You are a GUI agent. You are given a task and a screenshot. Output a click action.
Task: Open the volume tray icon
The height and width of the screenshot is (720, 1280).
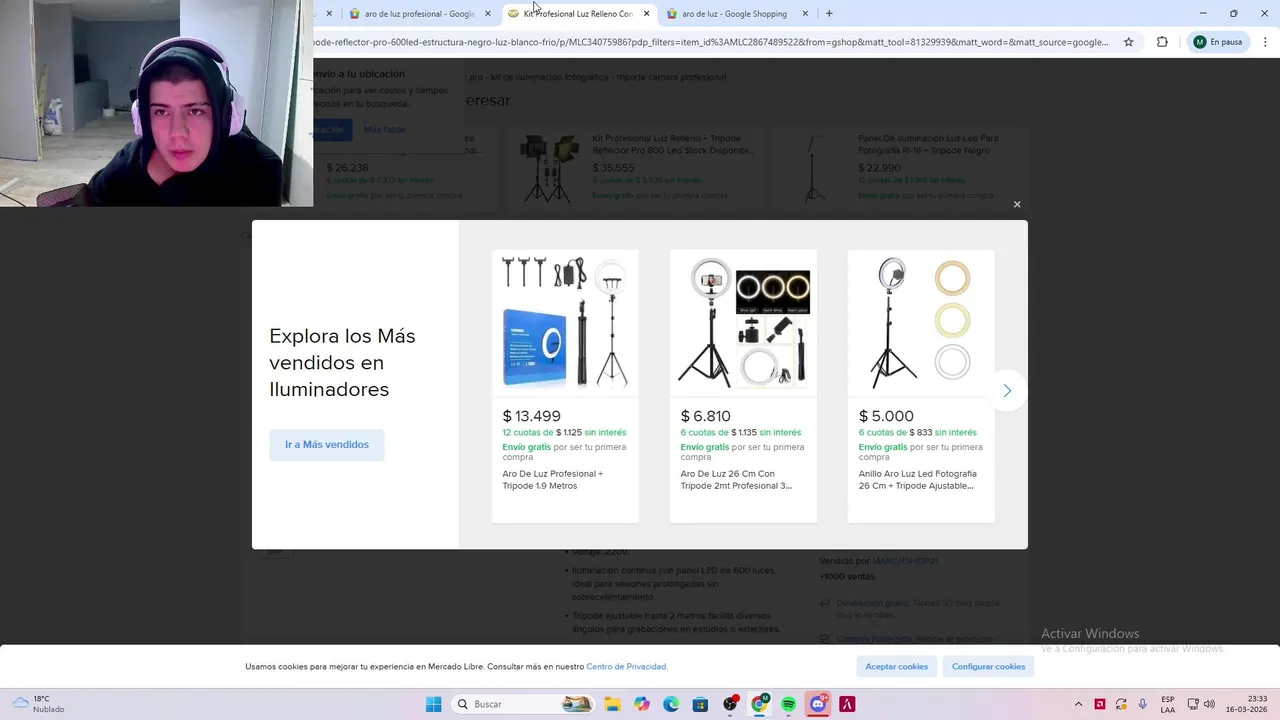pos(1209,704)
